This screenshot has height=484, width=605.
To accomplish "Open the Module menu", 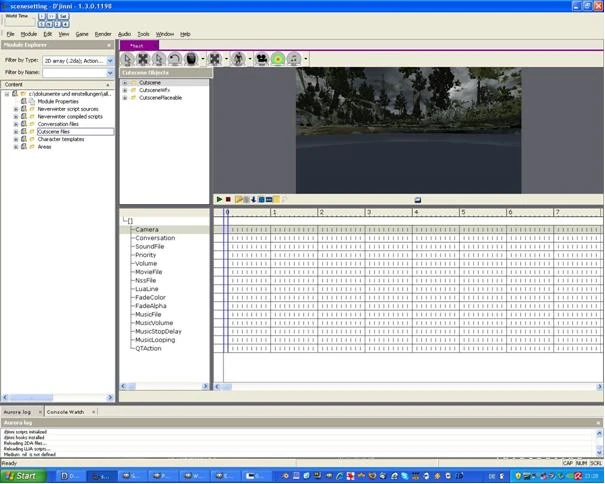I will (x=29, y=34).
